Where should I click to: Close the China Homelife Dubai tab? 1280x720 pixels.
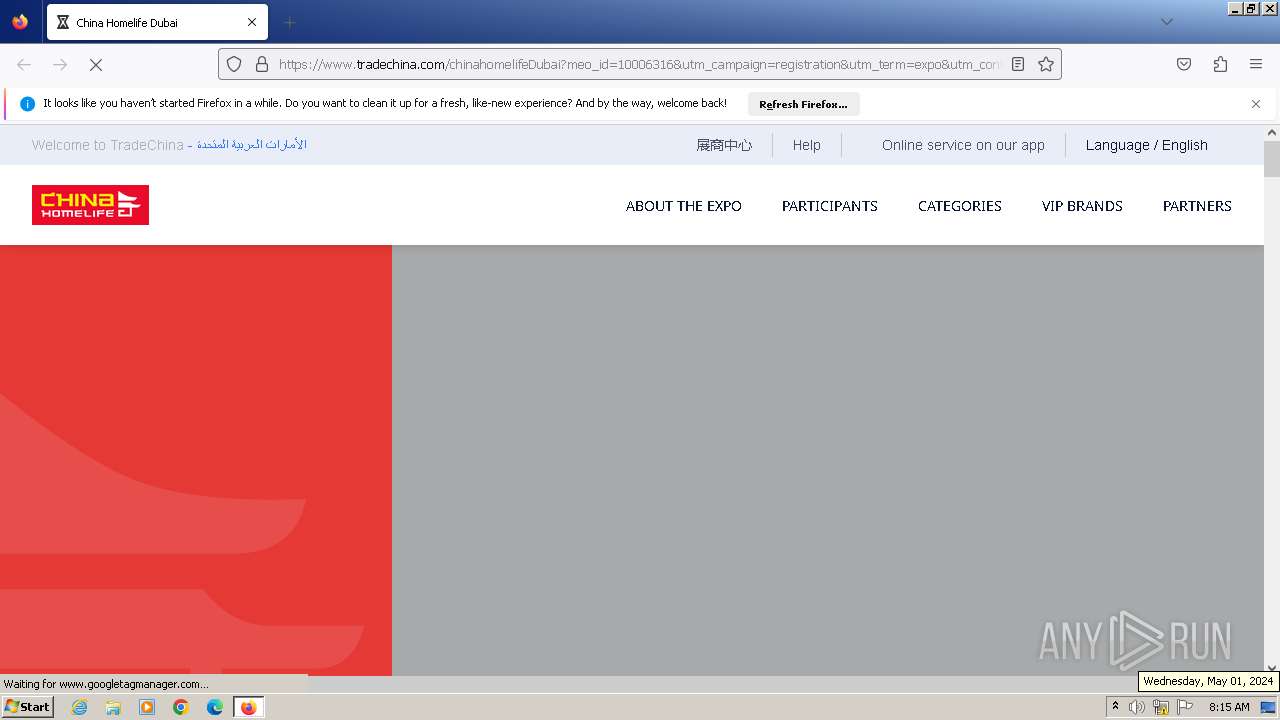point(252,22)
